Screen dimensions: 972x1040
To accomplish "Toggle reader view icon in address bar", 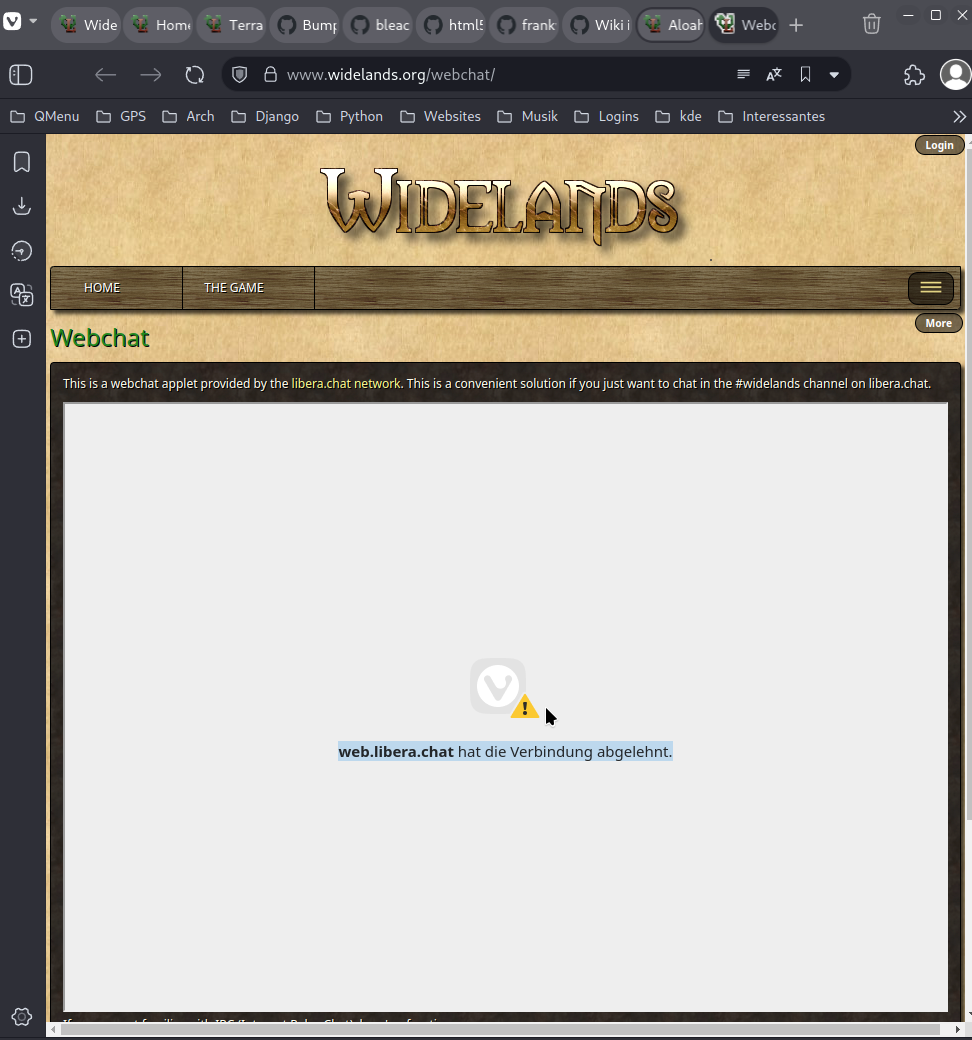I will click(743, 74).
